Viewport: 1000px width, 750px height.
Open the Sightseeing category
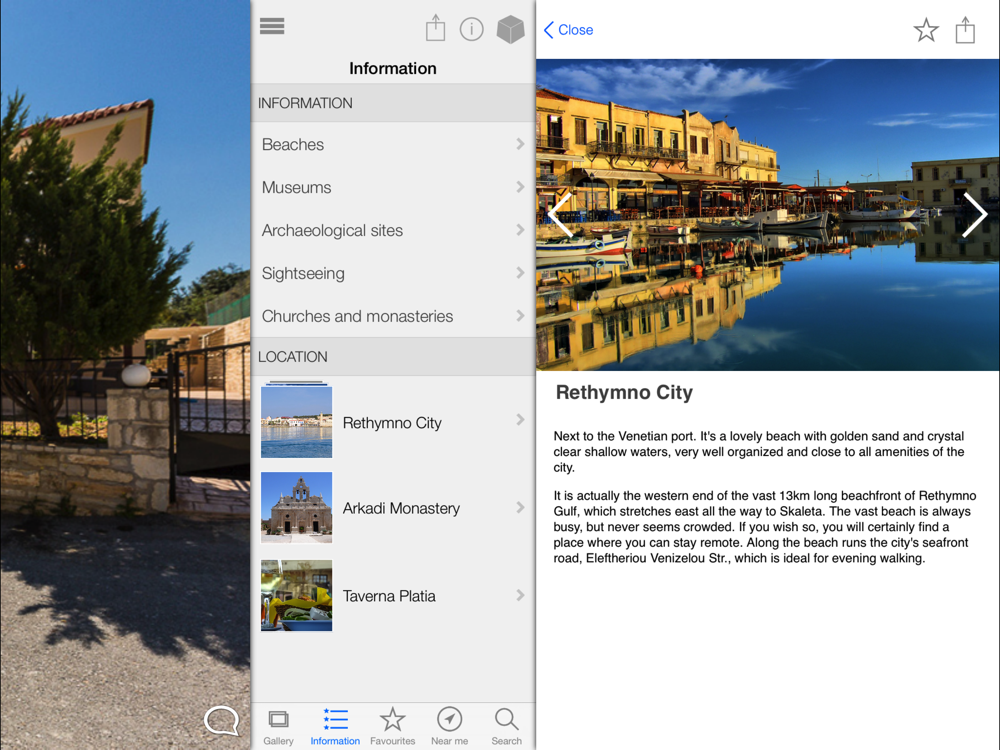point(393,273)
